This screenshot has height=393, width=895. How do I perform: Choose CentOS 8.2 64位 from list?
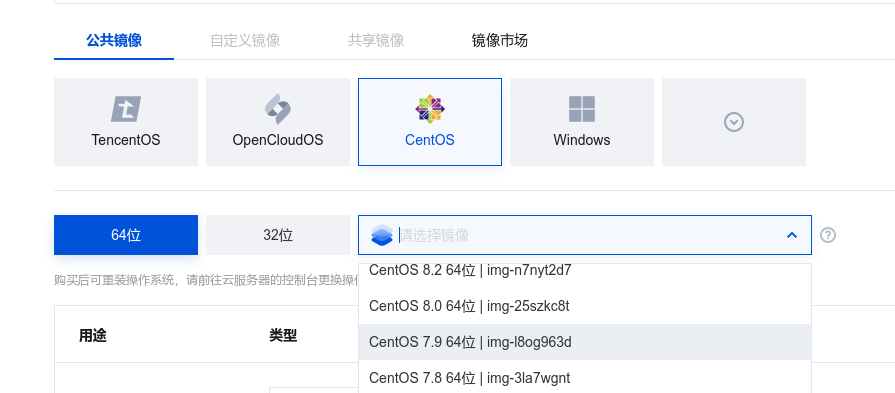[x=585, y=271]
